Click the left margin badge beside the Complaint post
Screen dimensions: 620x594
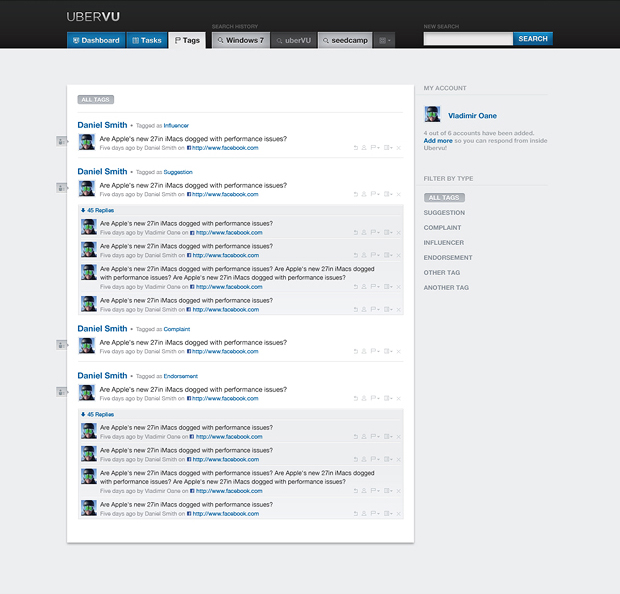[x=61, y=344]
